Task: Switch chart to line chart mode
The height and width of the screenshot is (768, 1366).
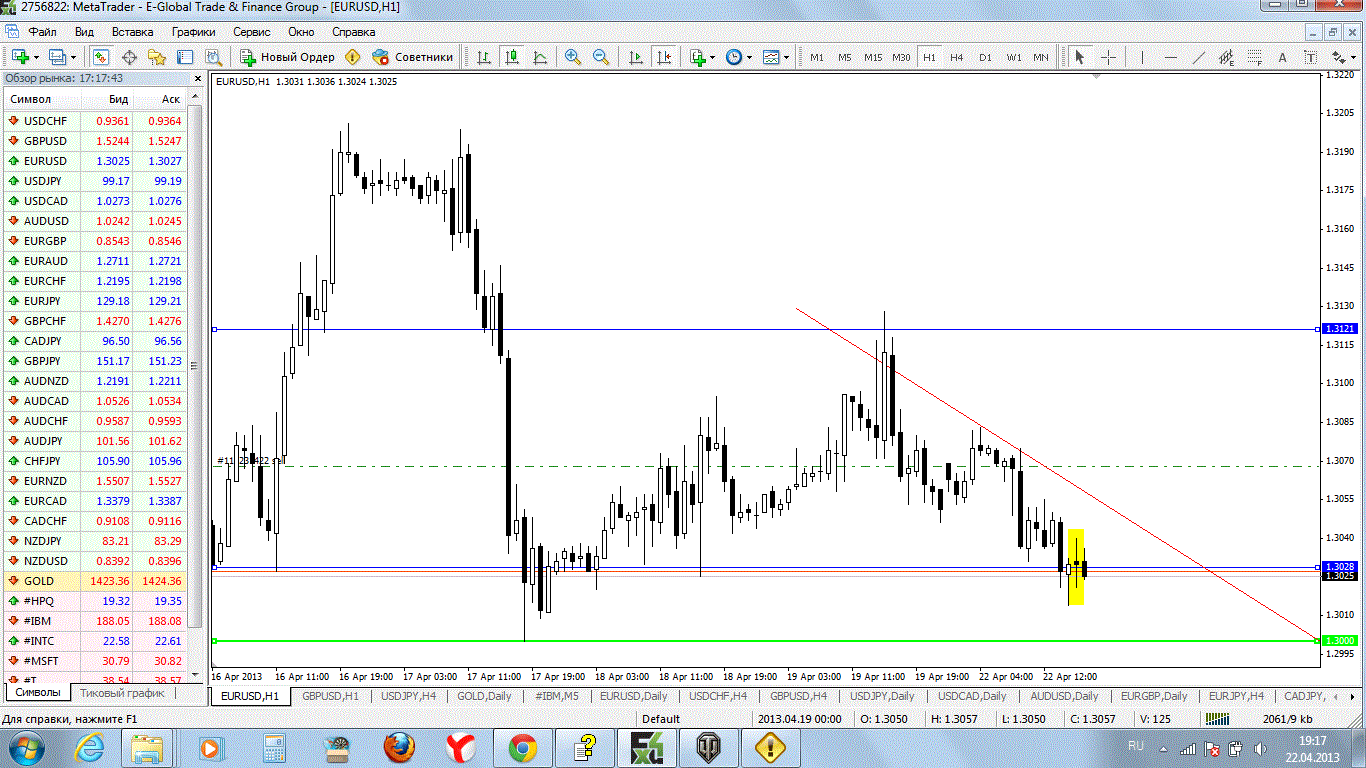Action: (540, 57)
